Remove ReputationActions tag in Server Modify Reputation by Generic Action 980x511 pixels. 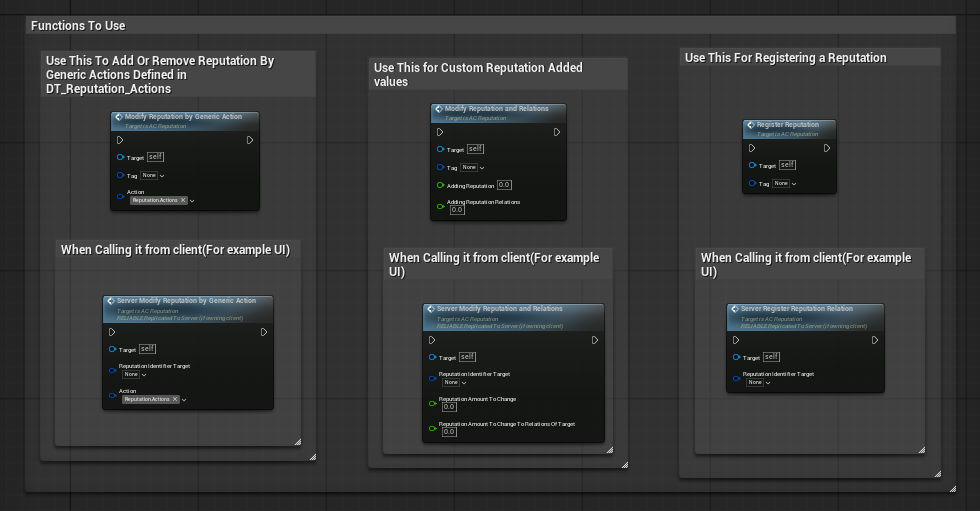(175, 399)
